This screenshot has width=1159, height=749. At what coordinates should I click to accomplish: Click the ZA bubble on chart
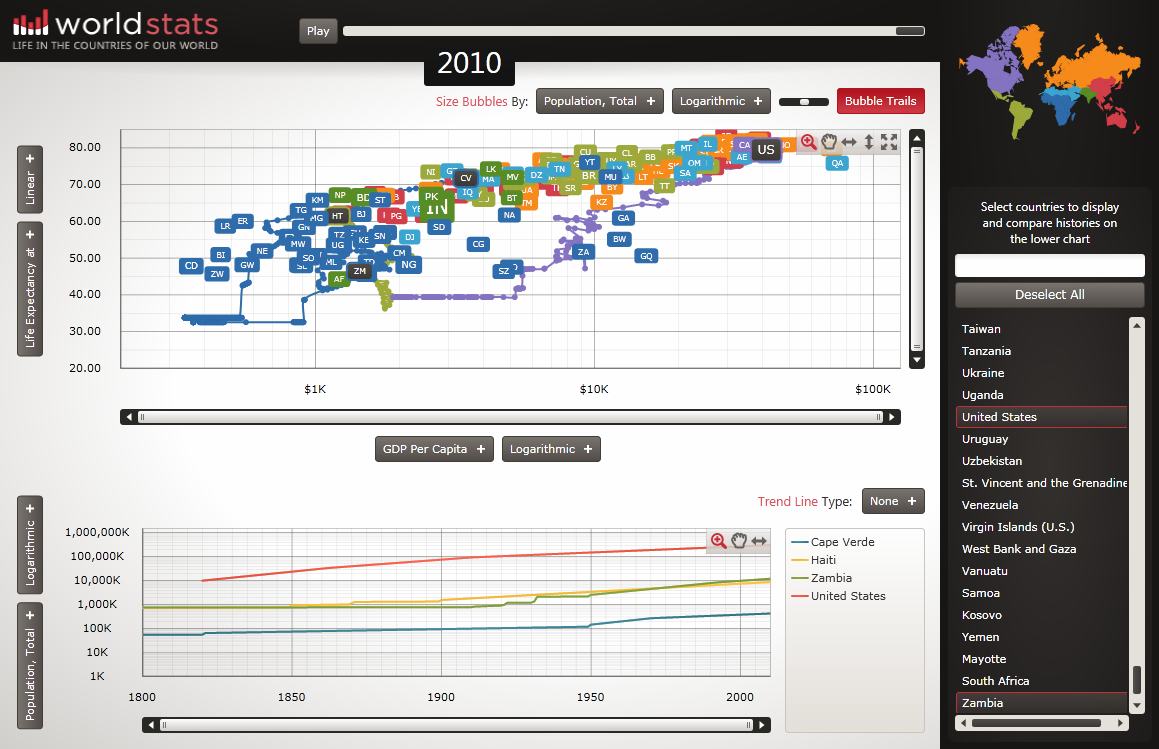coord(583,252)
